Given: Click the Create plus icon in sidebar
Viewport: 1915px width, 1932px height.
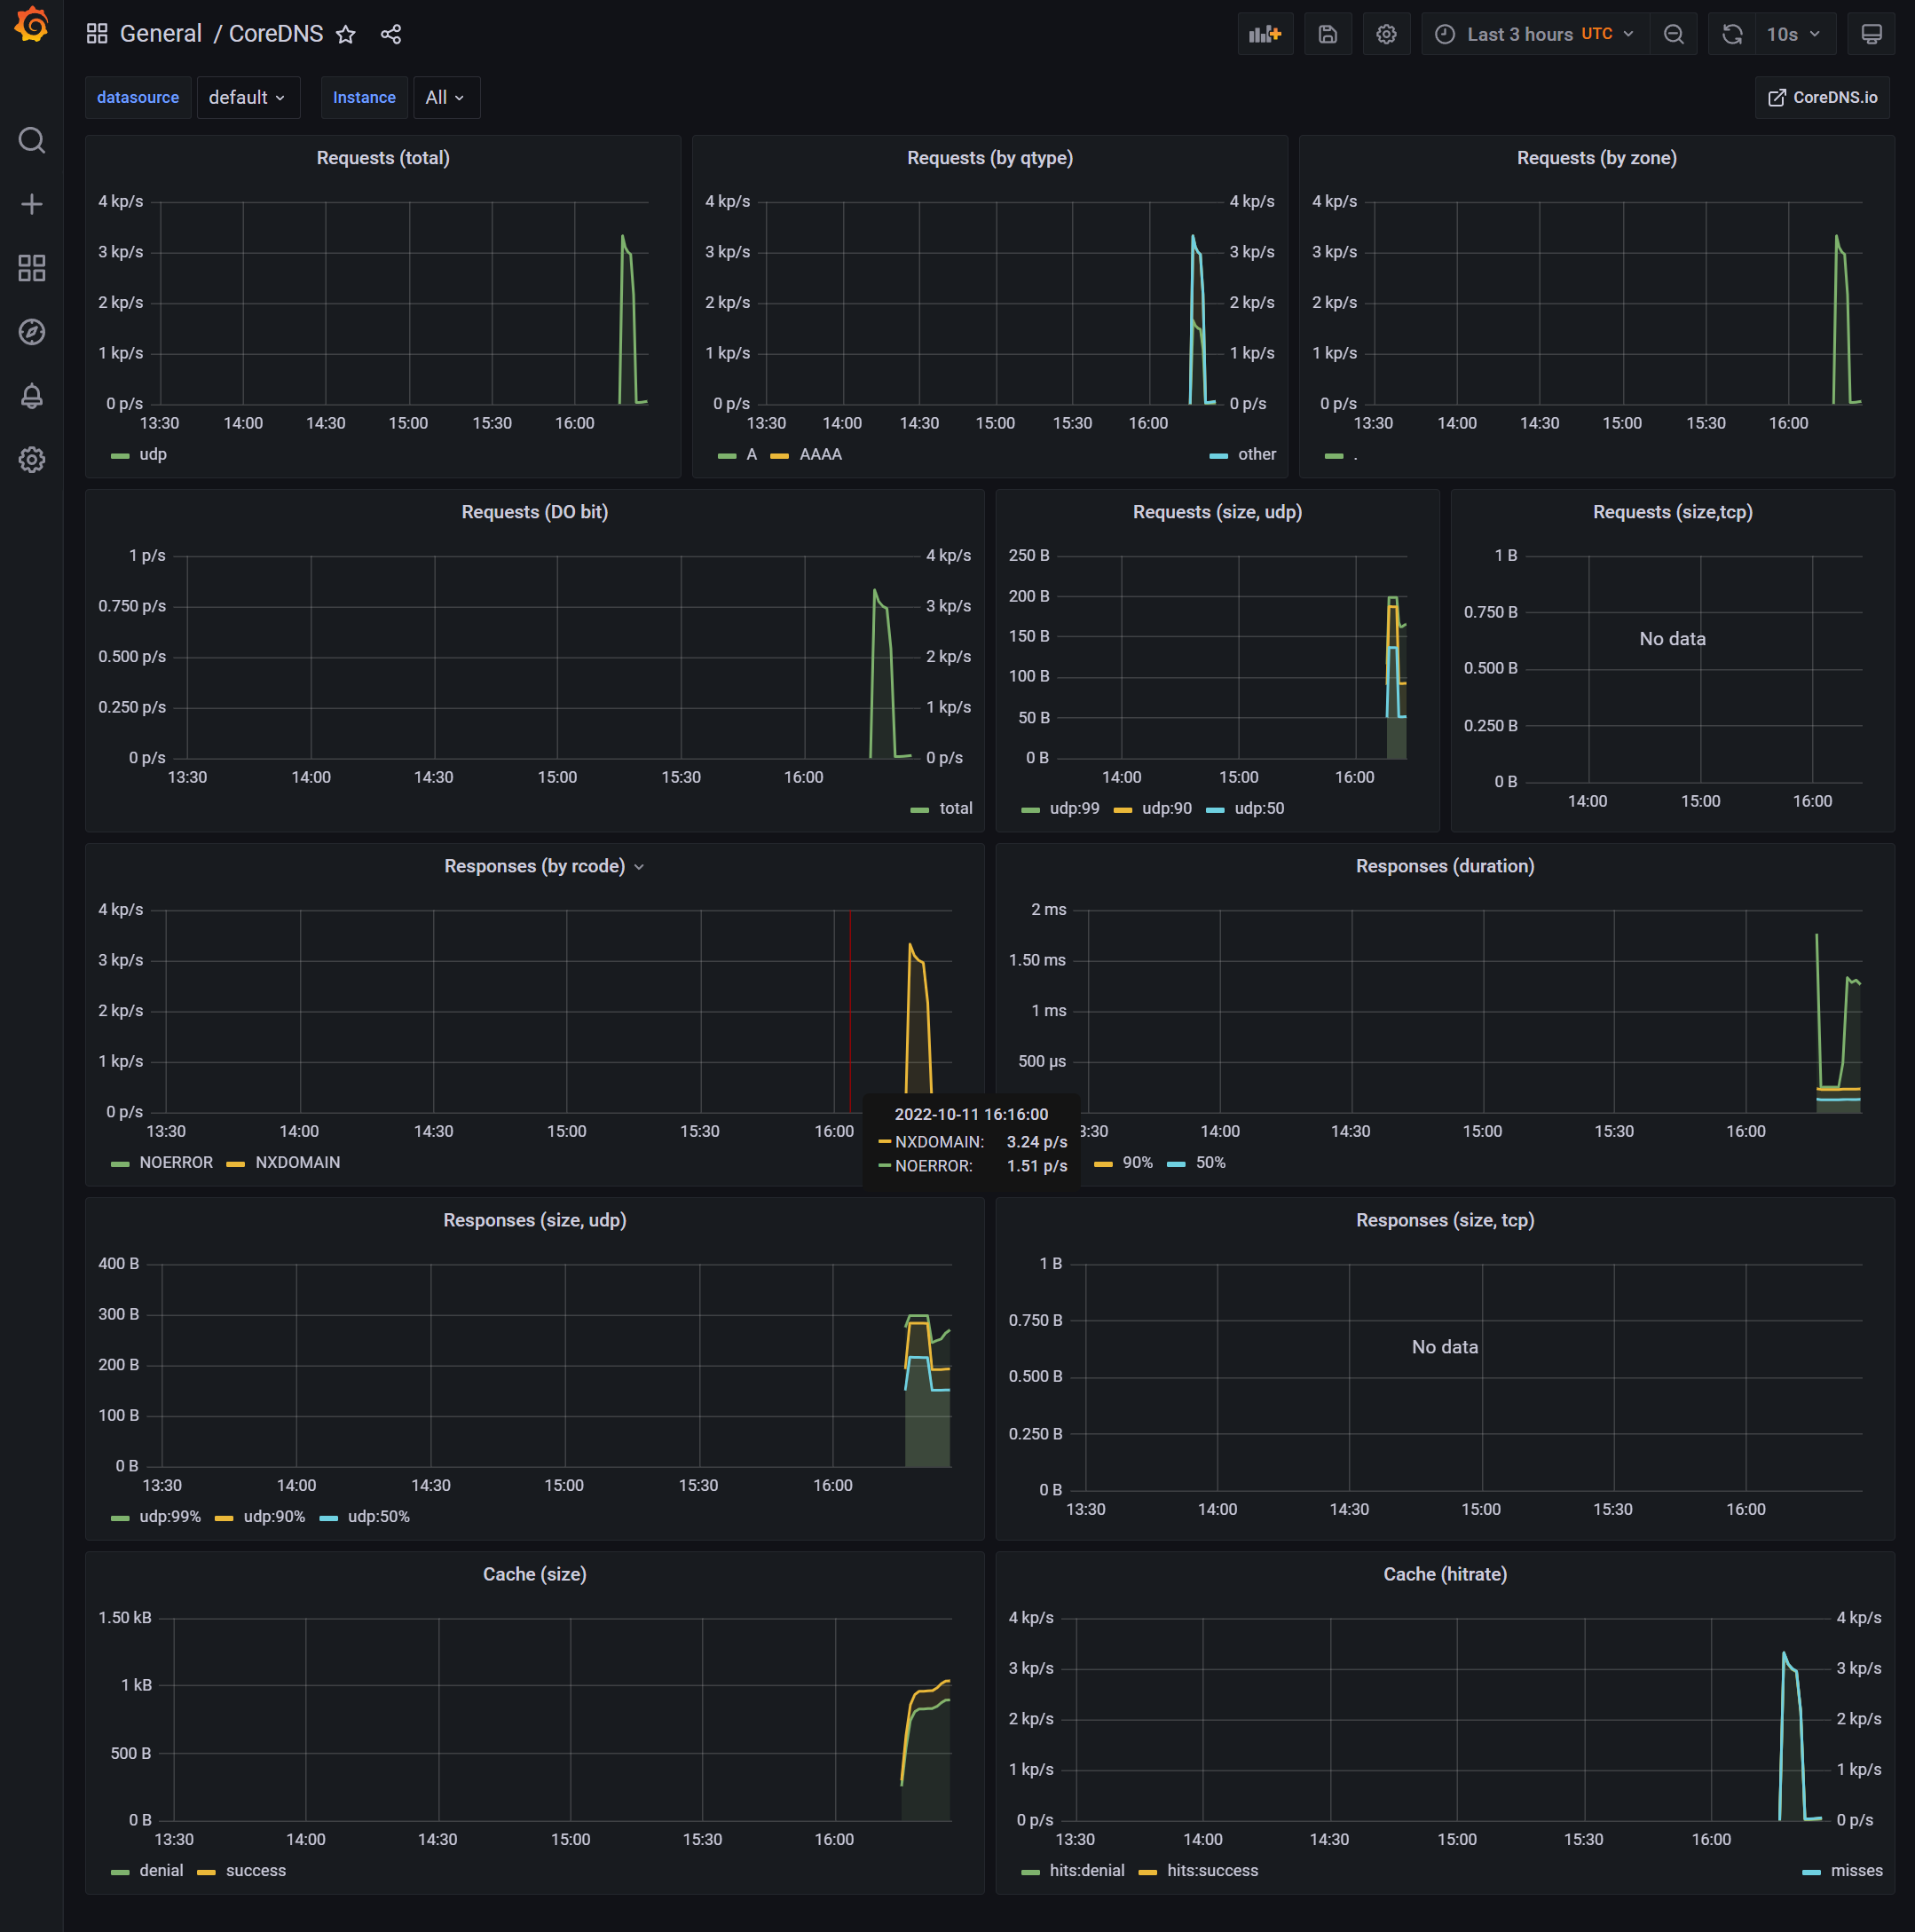Looking at the screenshot, I should pyautogui.click(x=32, y=204).
